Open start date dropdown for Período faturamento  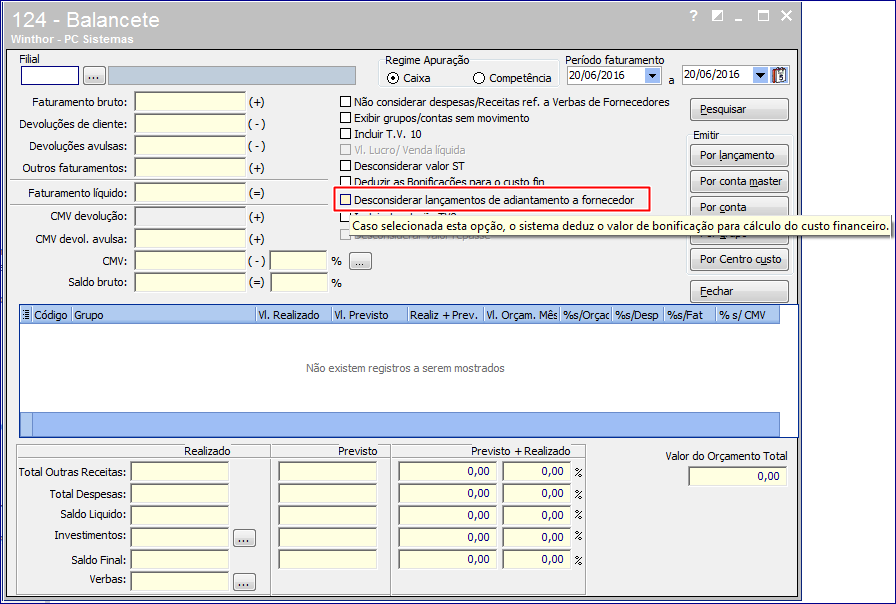pos(652,75)
